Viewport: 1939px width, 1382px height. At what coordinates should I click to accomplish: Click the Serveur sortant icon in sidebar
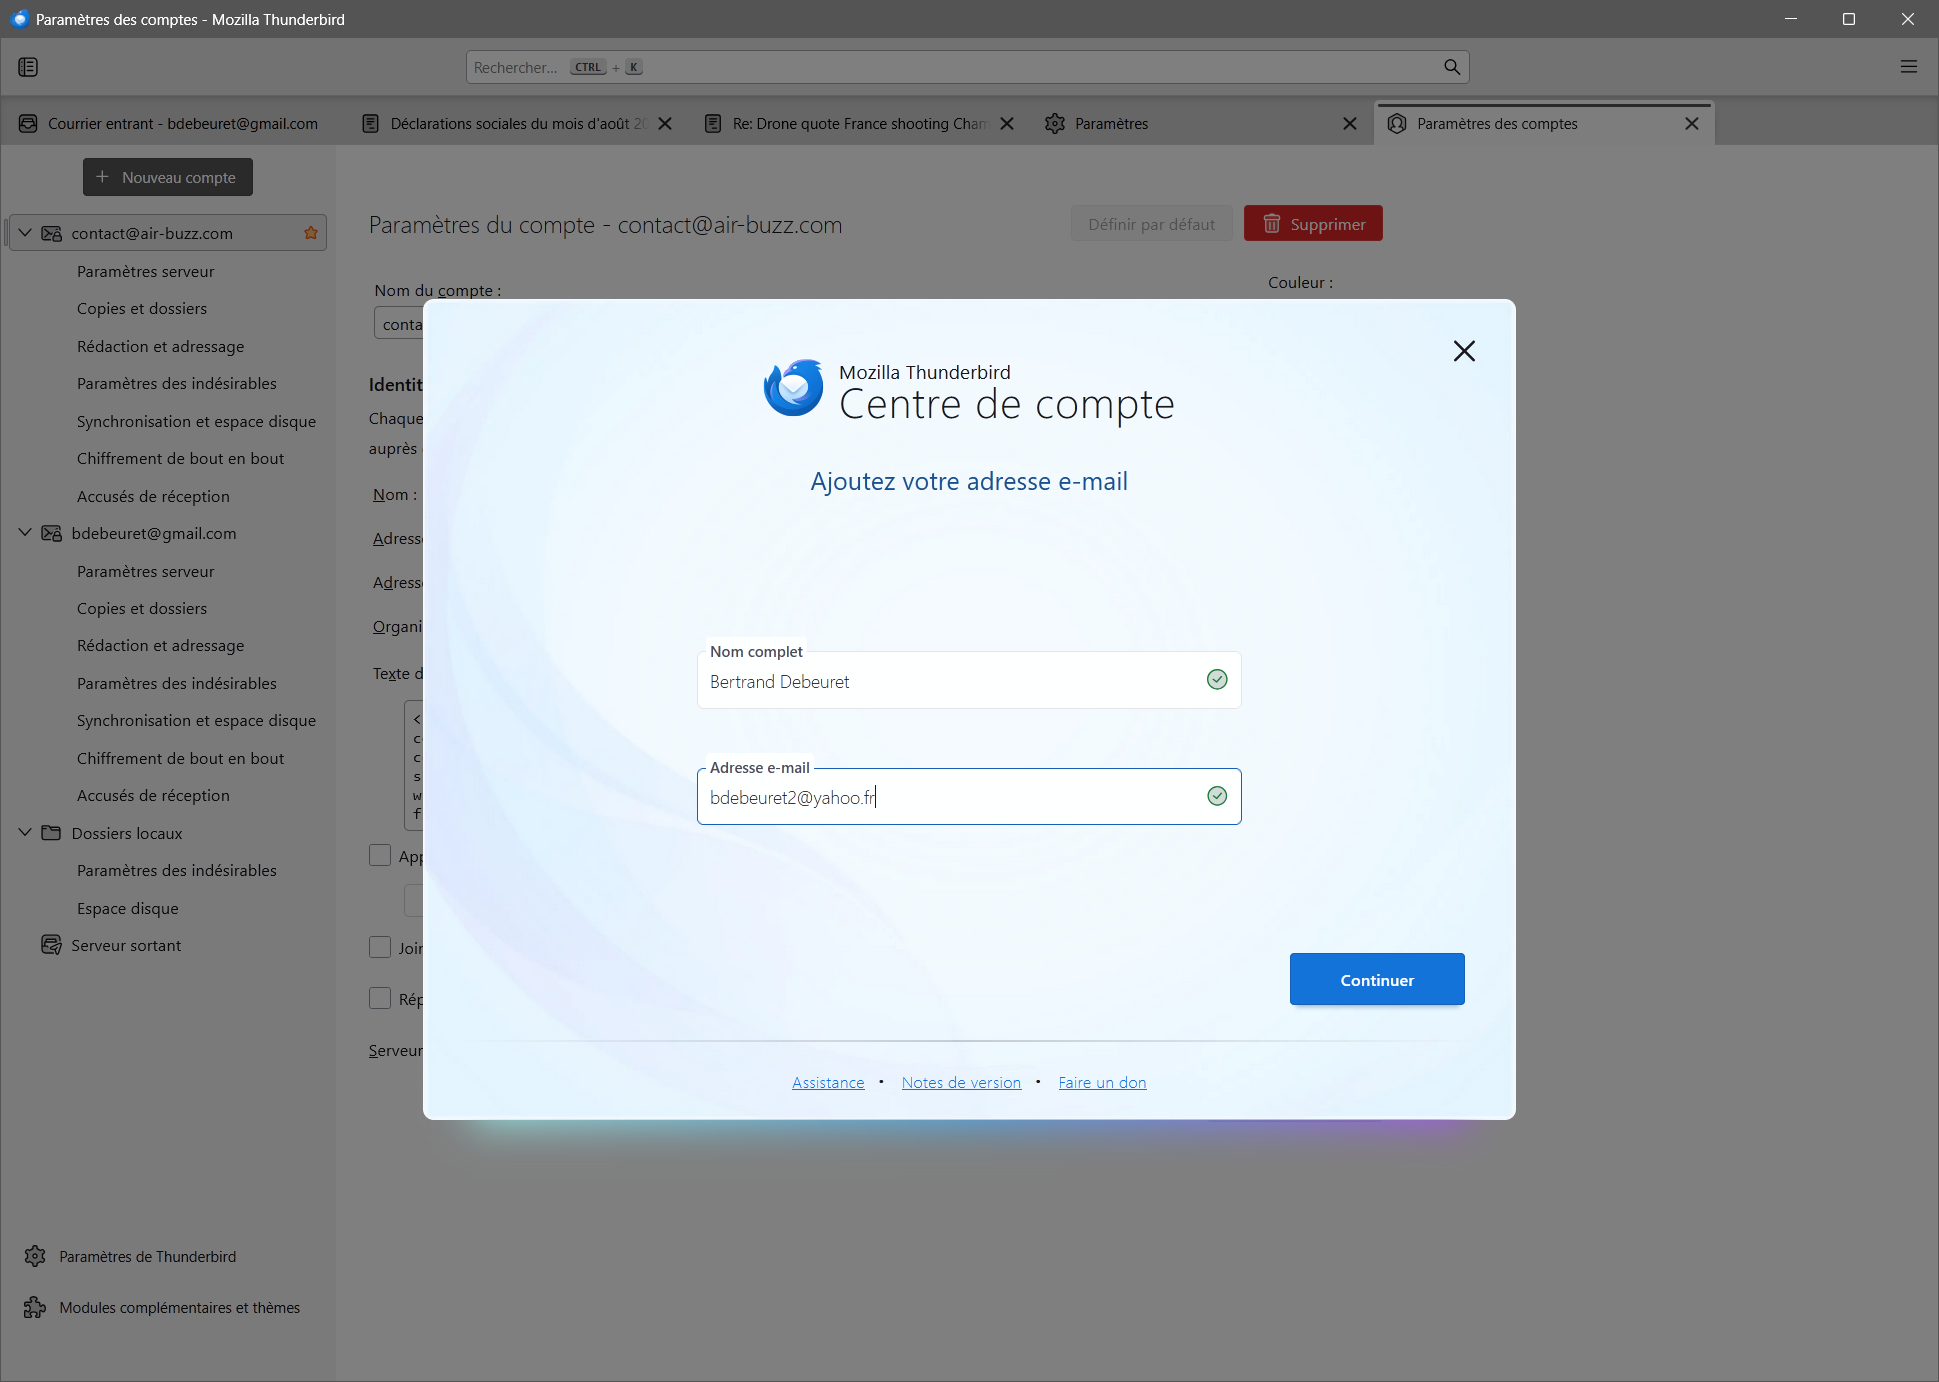pos(51,945)
